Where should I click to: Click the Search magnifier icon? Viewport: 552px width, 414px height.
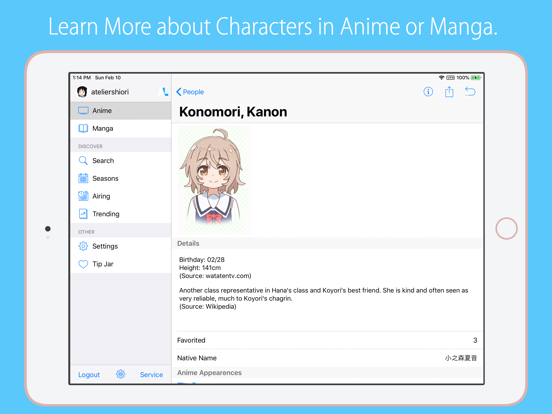click(x=83, y=161)
